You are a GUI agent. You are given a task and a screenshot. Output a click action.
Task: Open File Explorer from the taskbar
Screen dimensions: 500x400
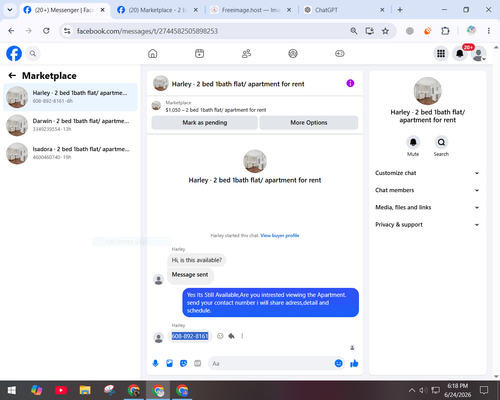85,390
